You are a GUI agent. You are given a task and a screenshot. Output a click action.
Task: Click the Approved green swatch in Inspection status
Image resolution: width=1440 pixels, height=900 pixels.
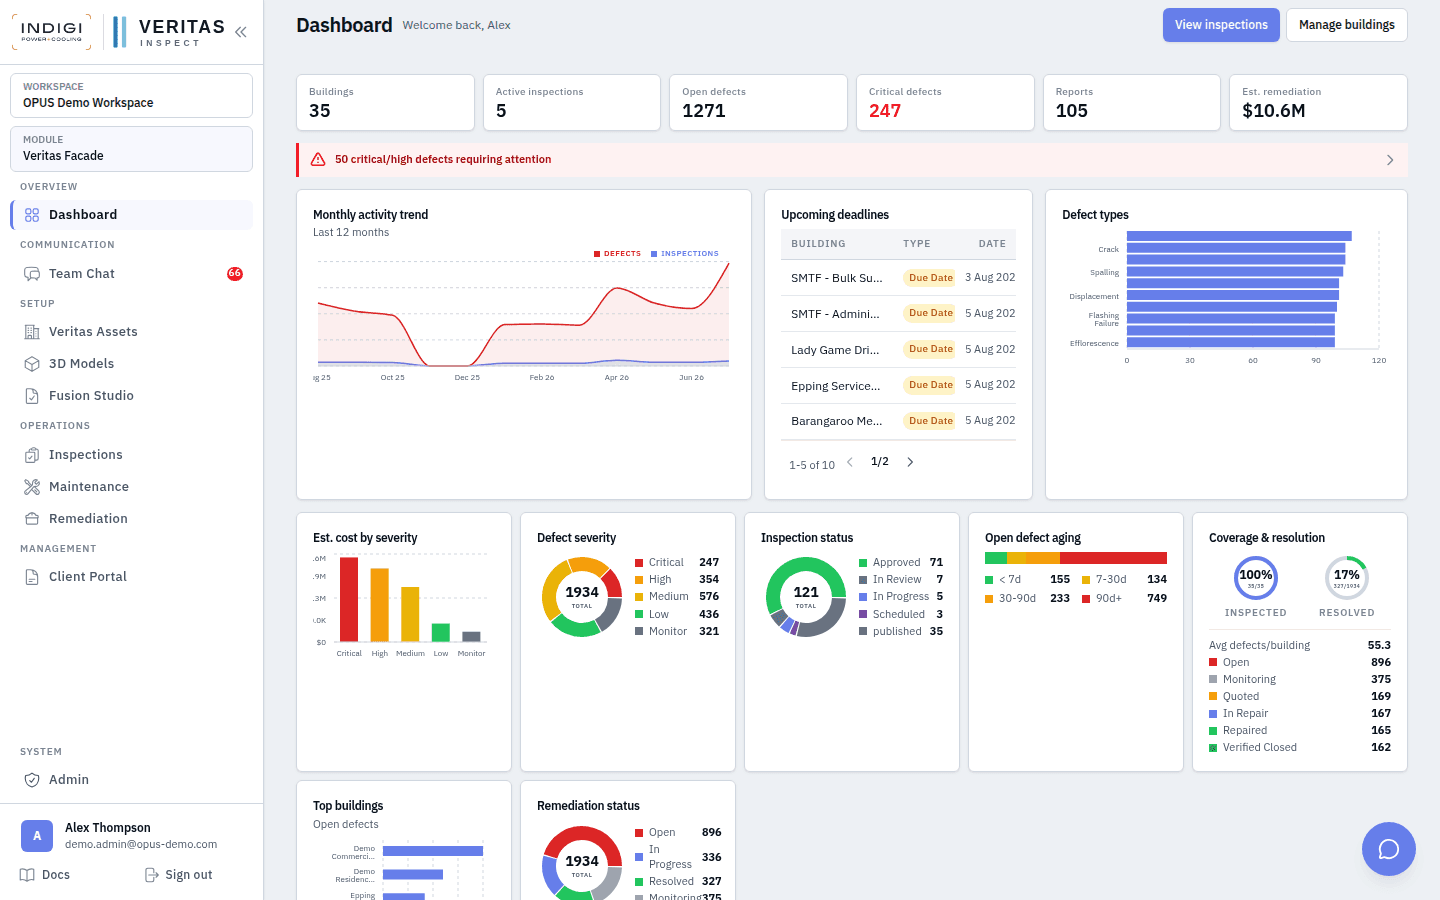(x=863, y=563)
